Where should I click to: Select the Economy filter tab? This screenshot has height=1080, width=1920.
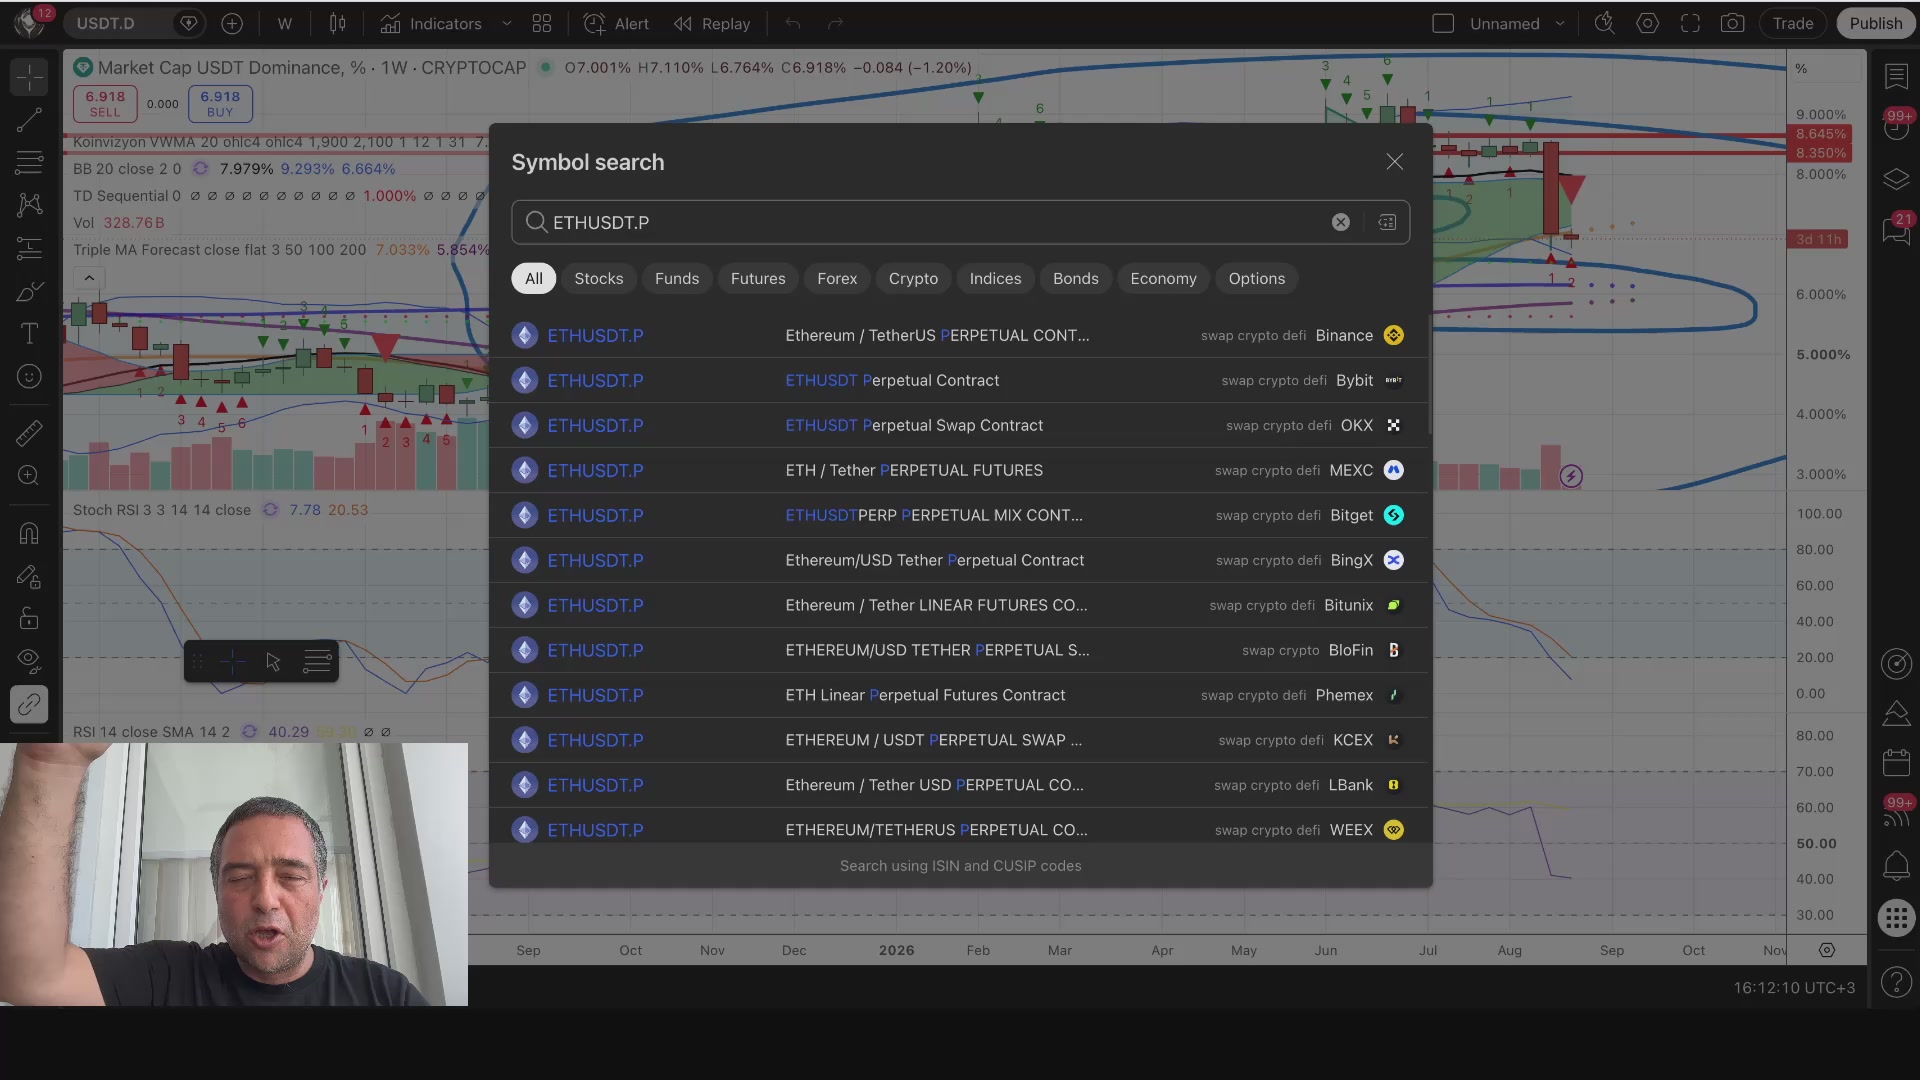tap(1163, 279)
